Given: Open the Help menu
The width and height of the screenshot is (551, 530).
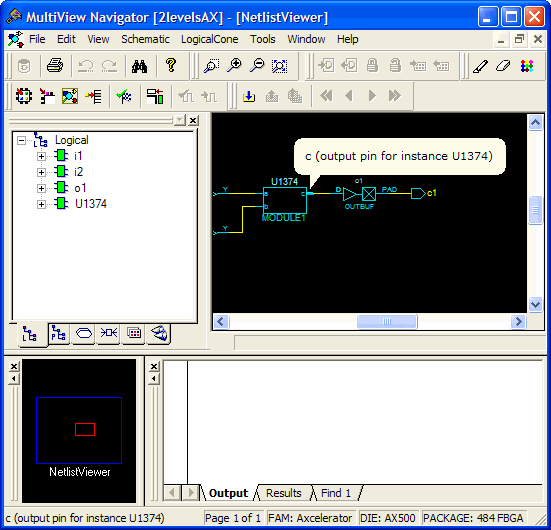Looking at the screenshot, I should coord(348,39).
